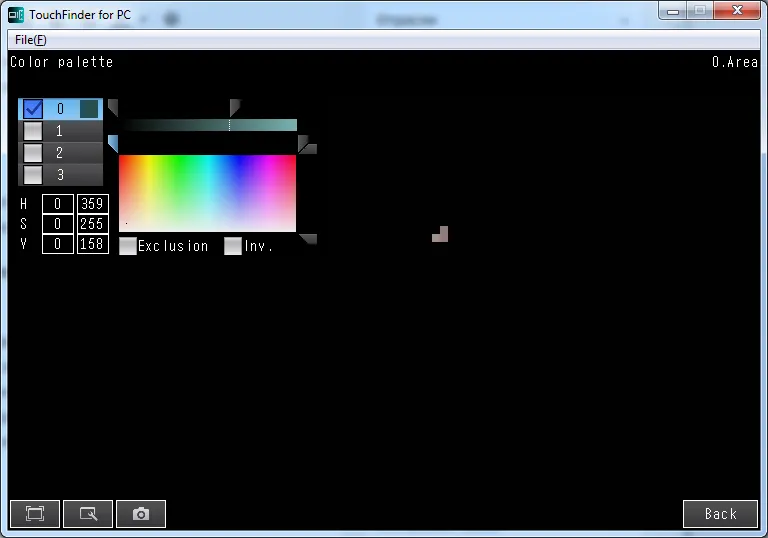Image resolution: width=768 pixels, height=538 pixels.
Task: Enable color palette entry 3 checkbox
Action: [32, 175]
